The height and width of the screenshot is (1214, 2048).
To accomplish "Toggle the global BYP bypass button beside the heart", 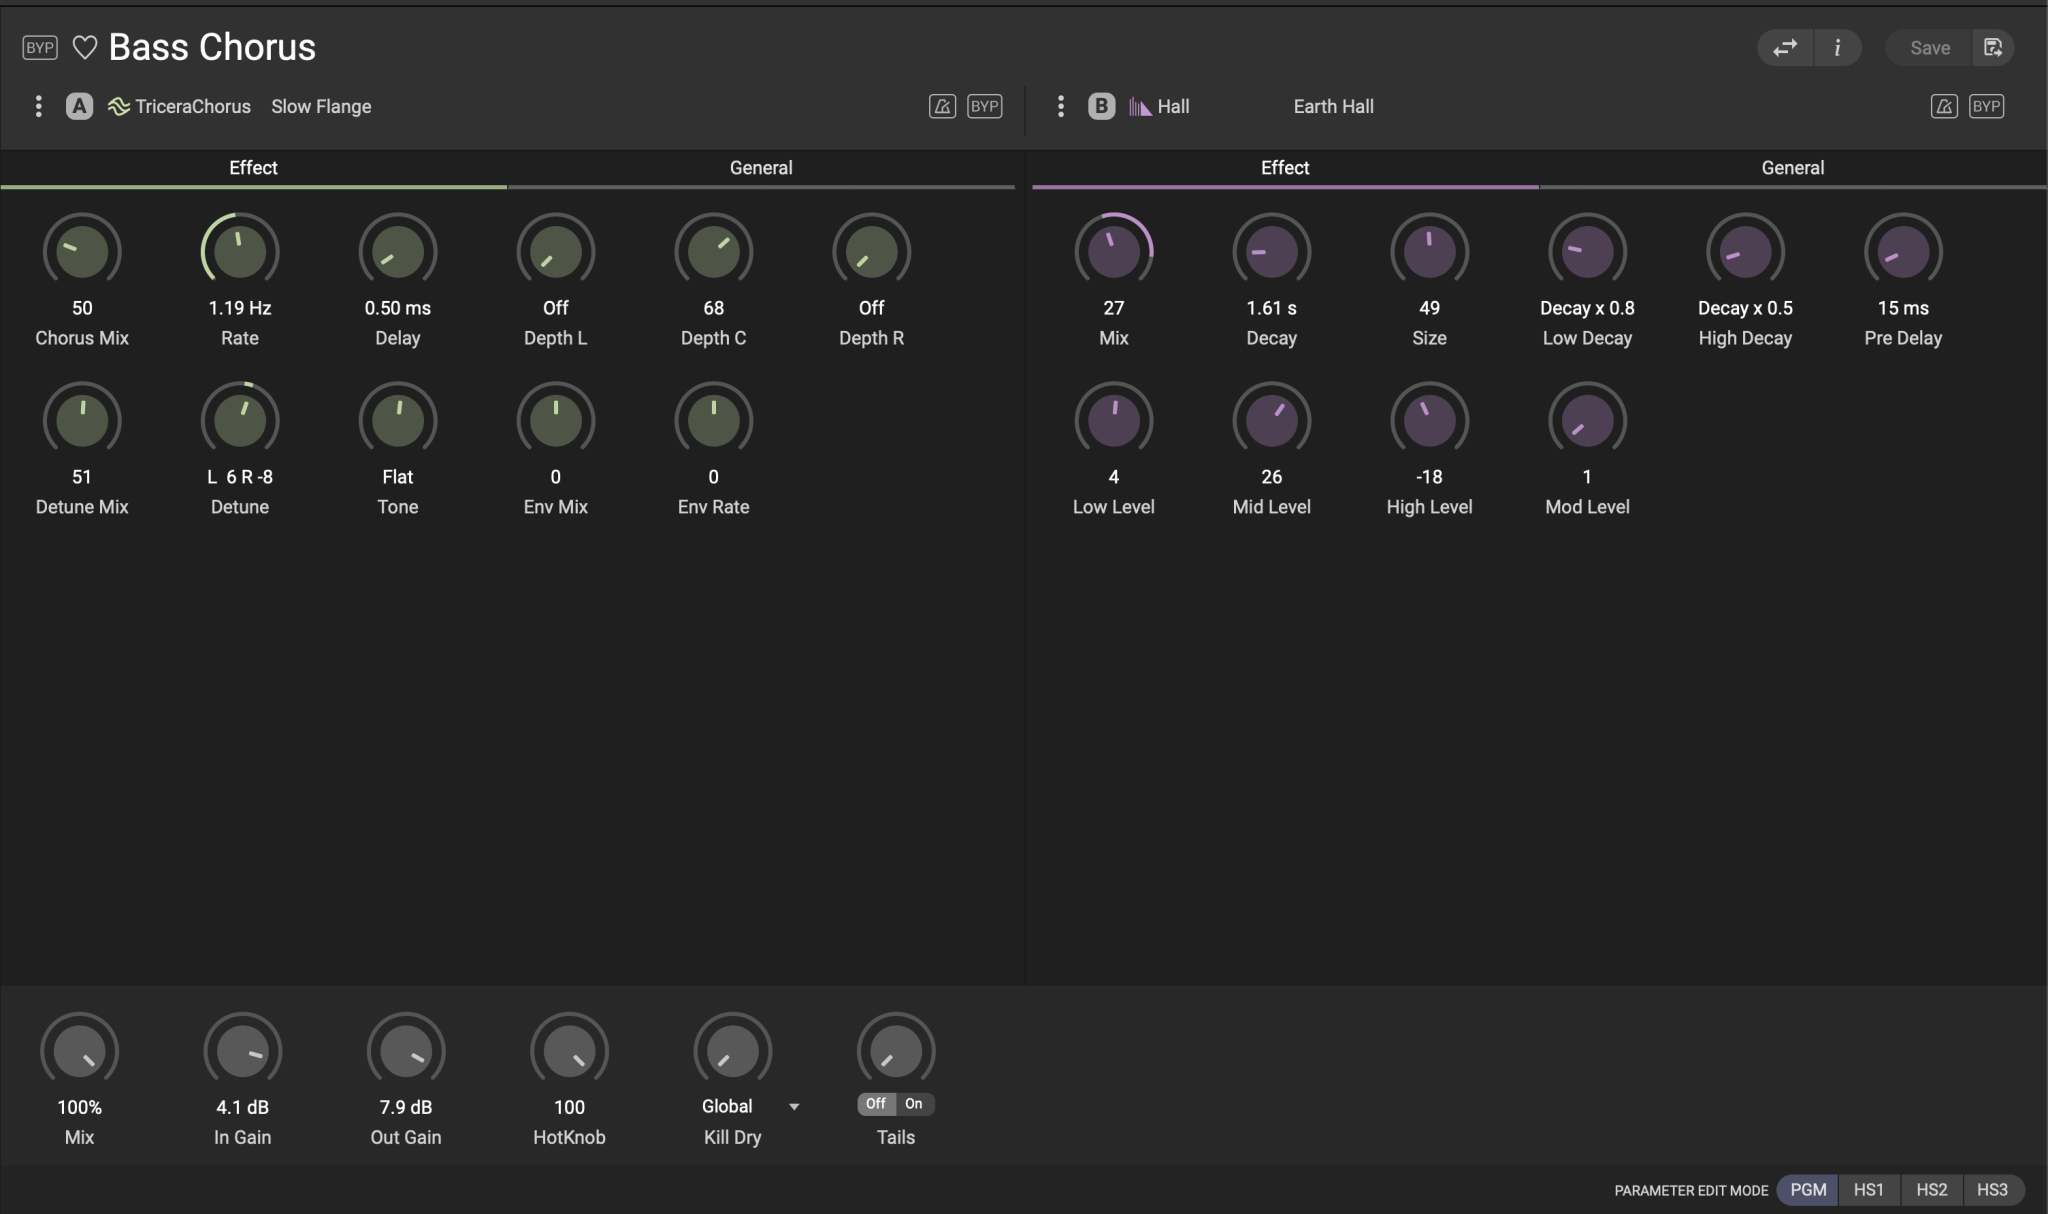I will pyautogui.click(x=40, y=47).
